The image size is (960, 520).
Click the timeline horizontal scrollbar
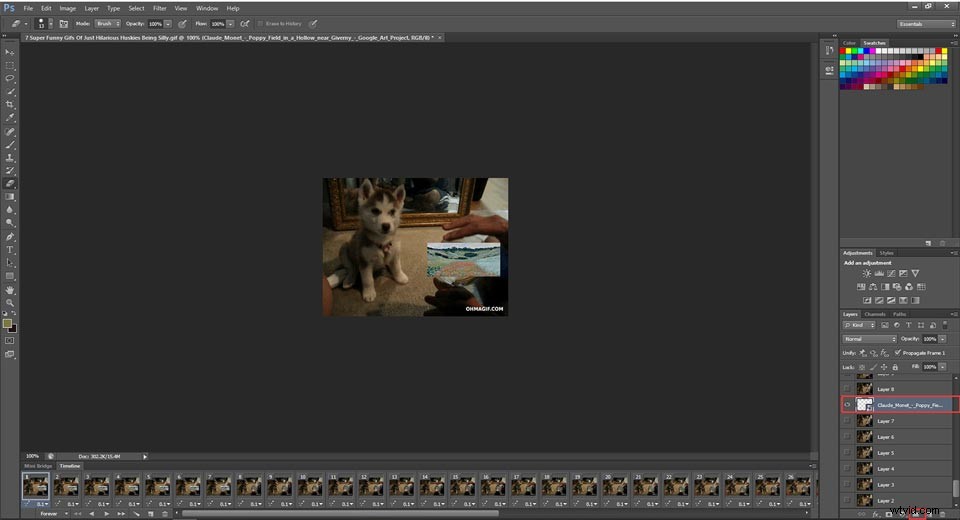(x=340, y=513)
